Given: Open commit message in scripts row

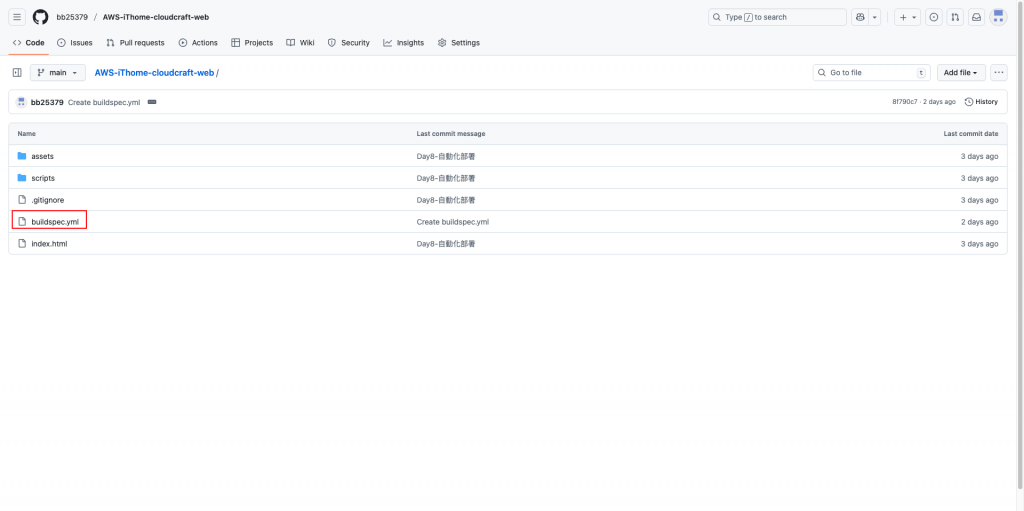Looking at the screenshot, I should coord(445,178).
